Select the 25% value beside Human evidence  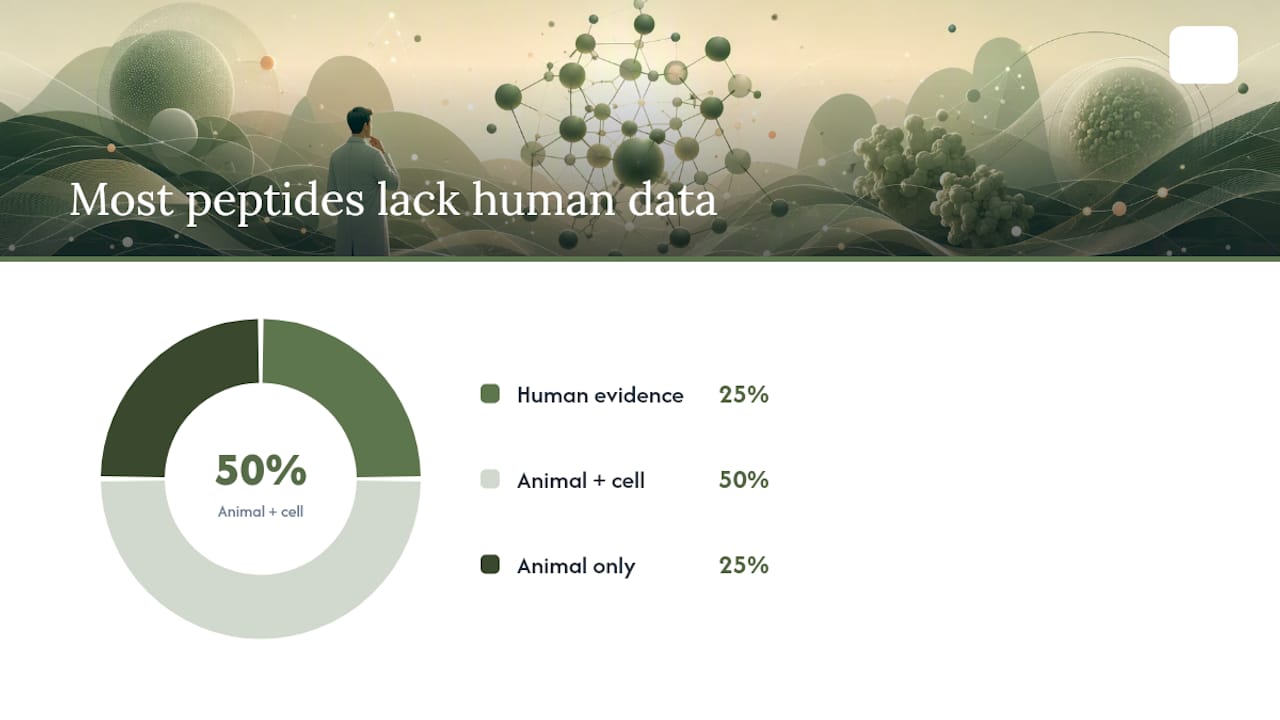744,395
